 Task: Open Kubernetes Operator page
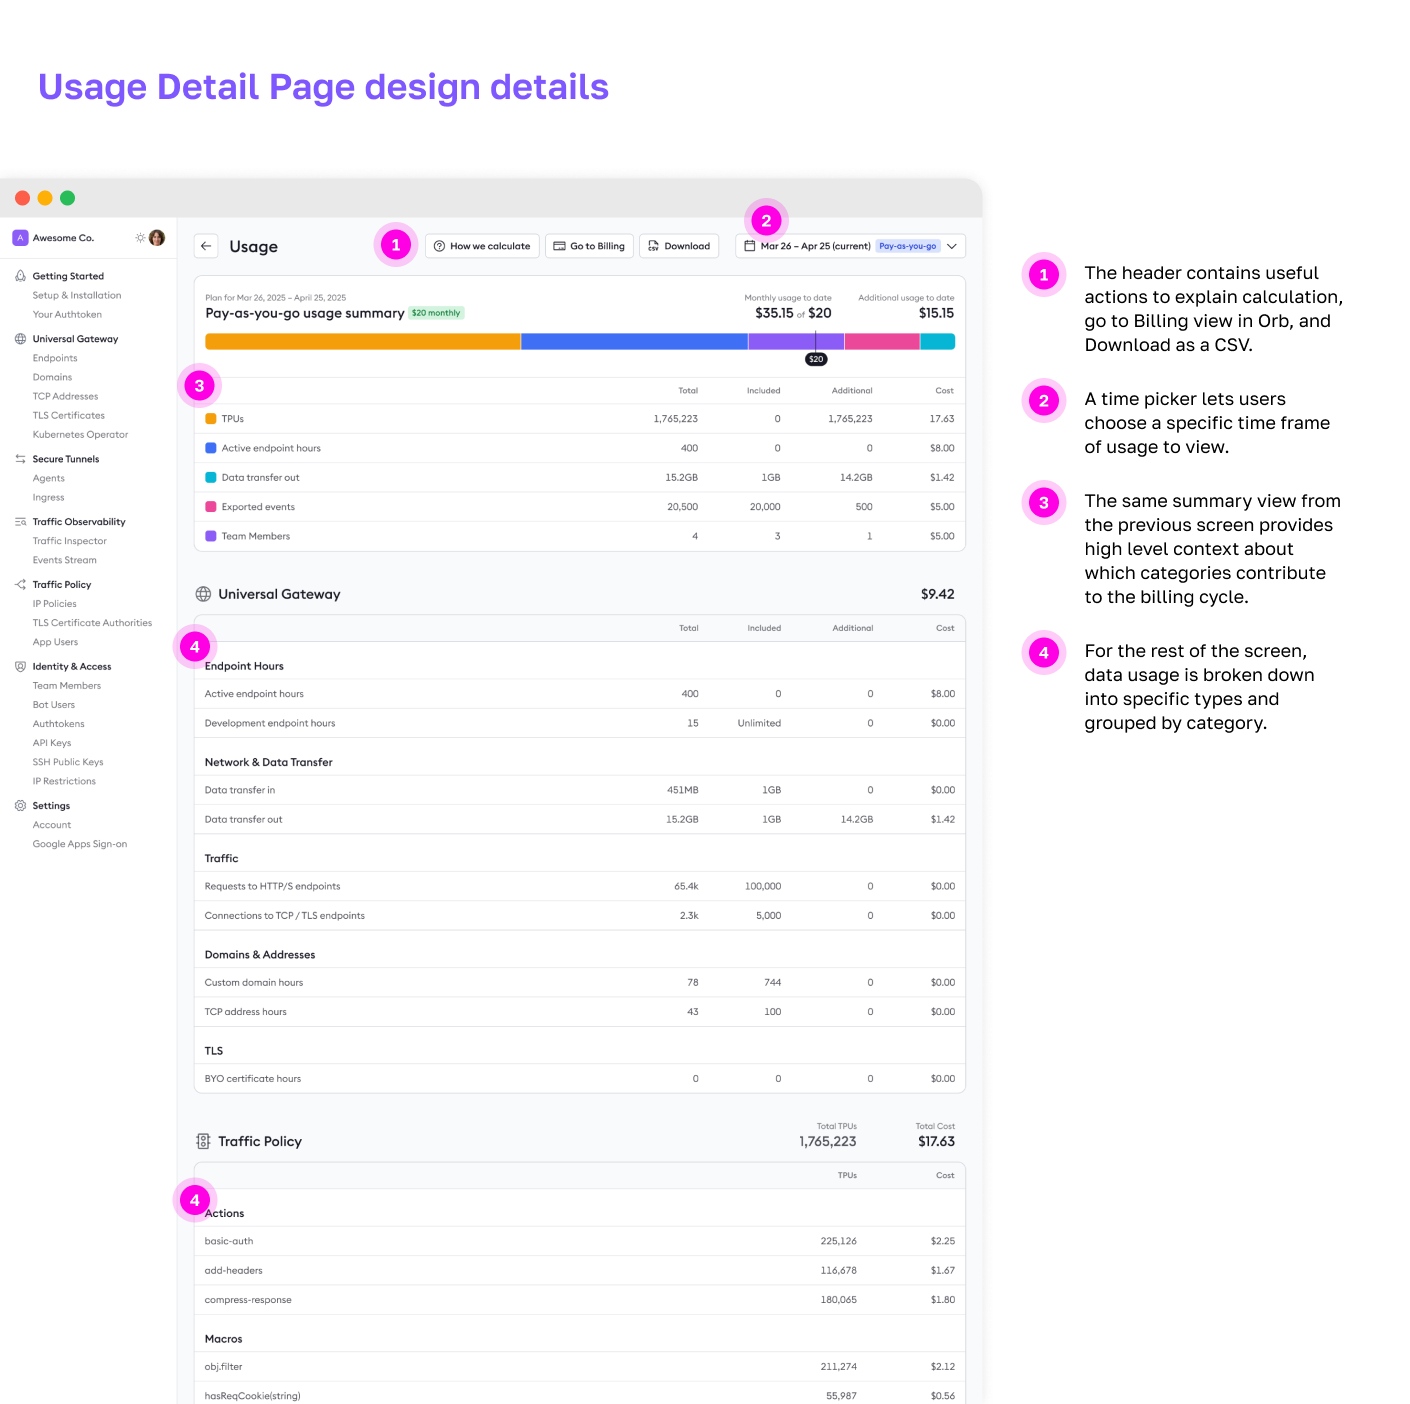[80, 435]
